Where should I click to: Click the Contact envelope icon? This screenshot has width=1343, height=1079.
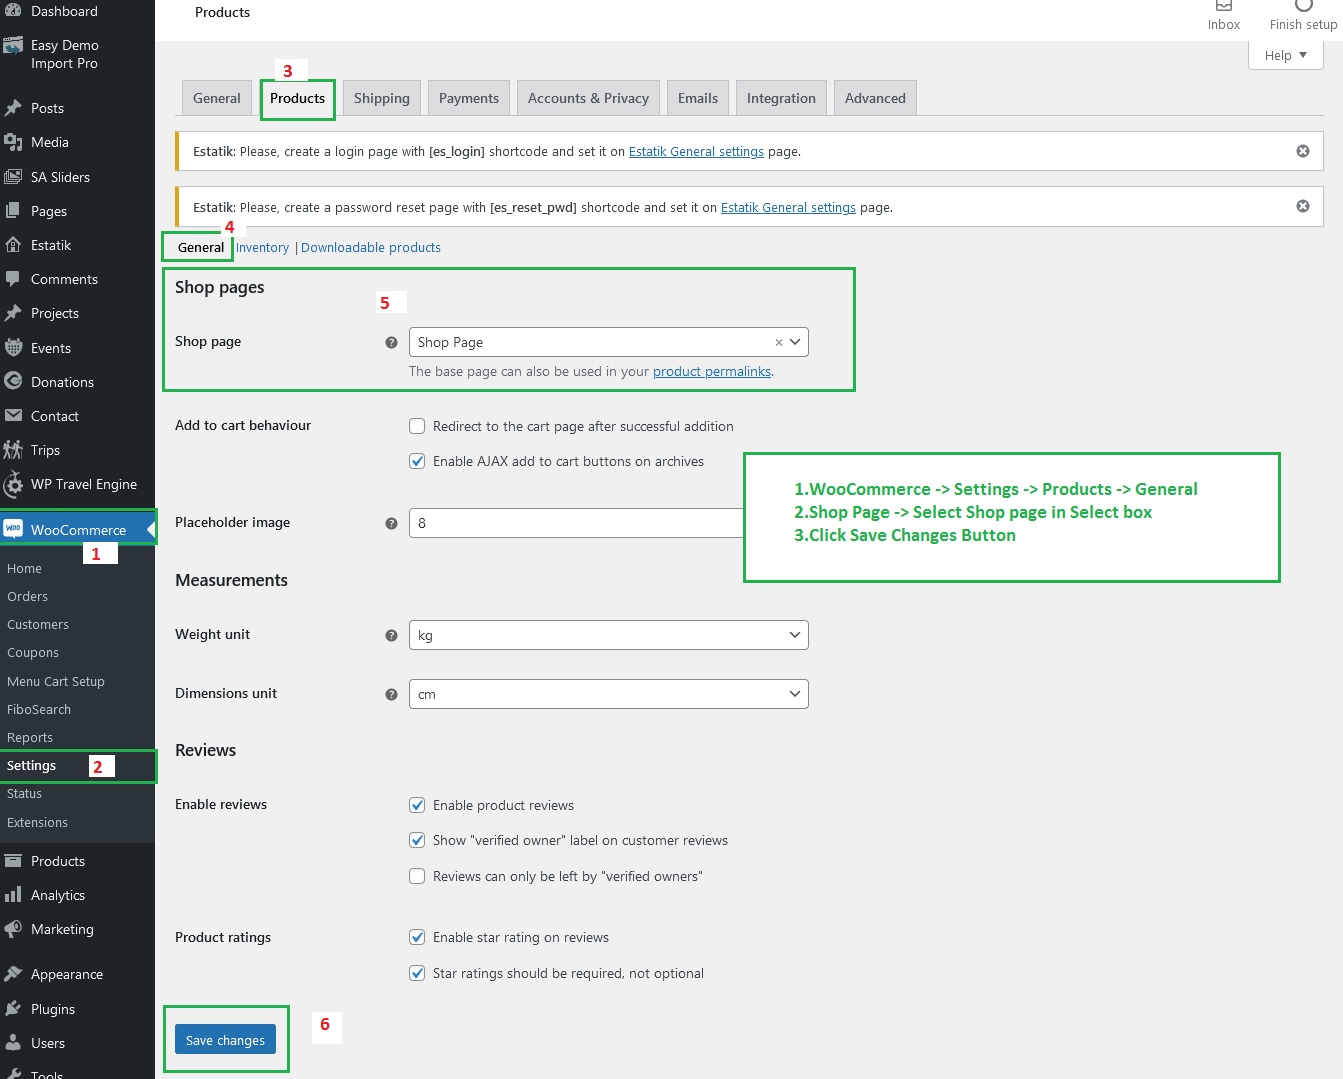(x=13, y=416)
